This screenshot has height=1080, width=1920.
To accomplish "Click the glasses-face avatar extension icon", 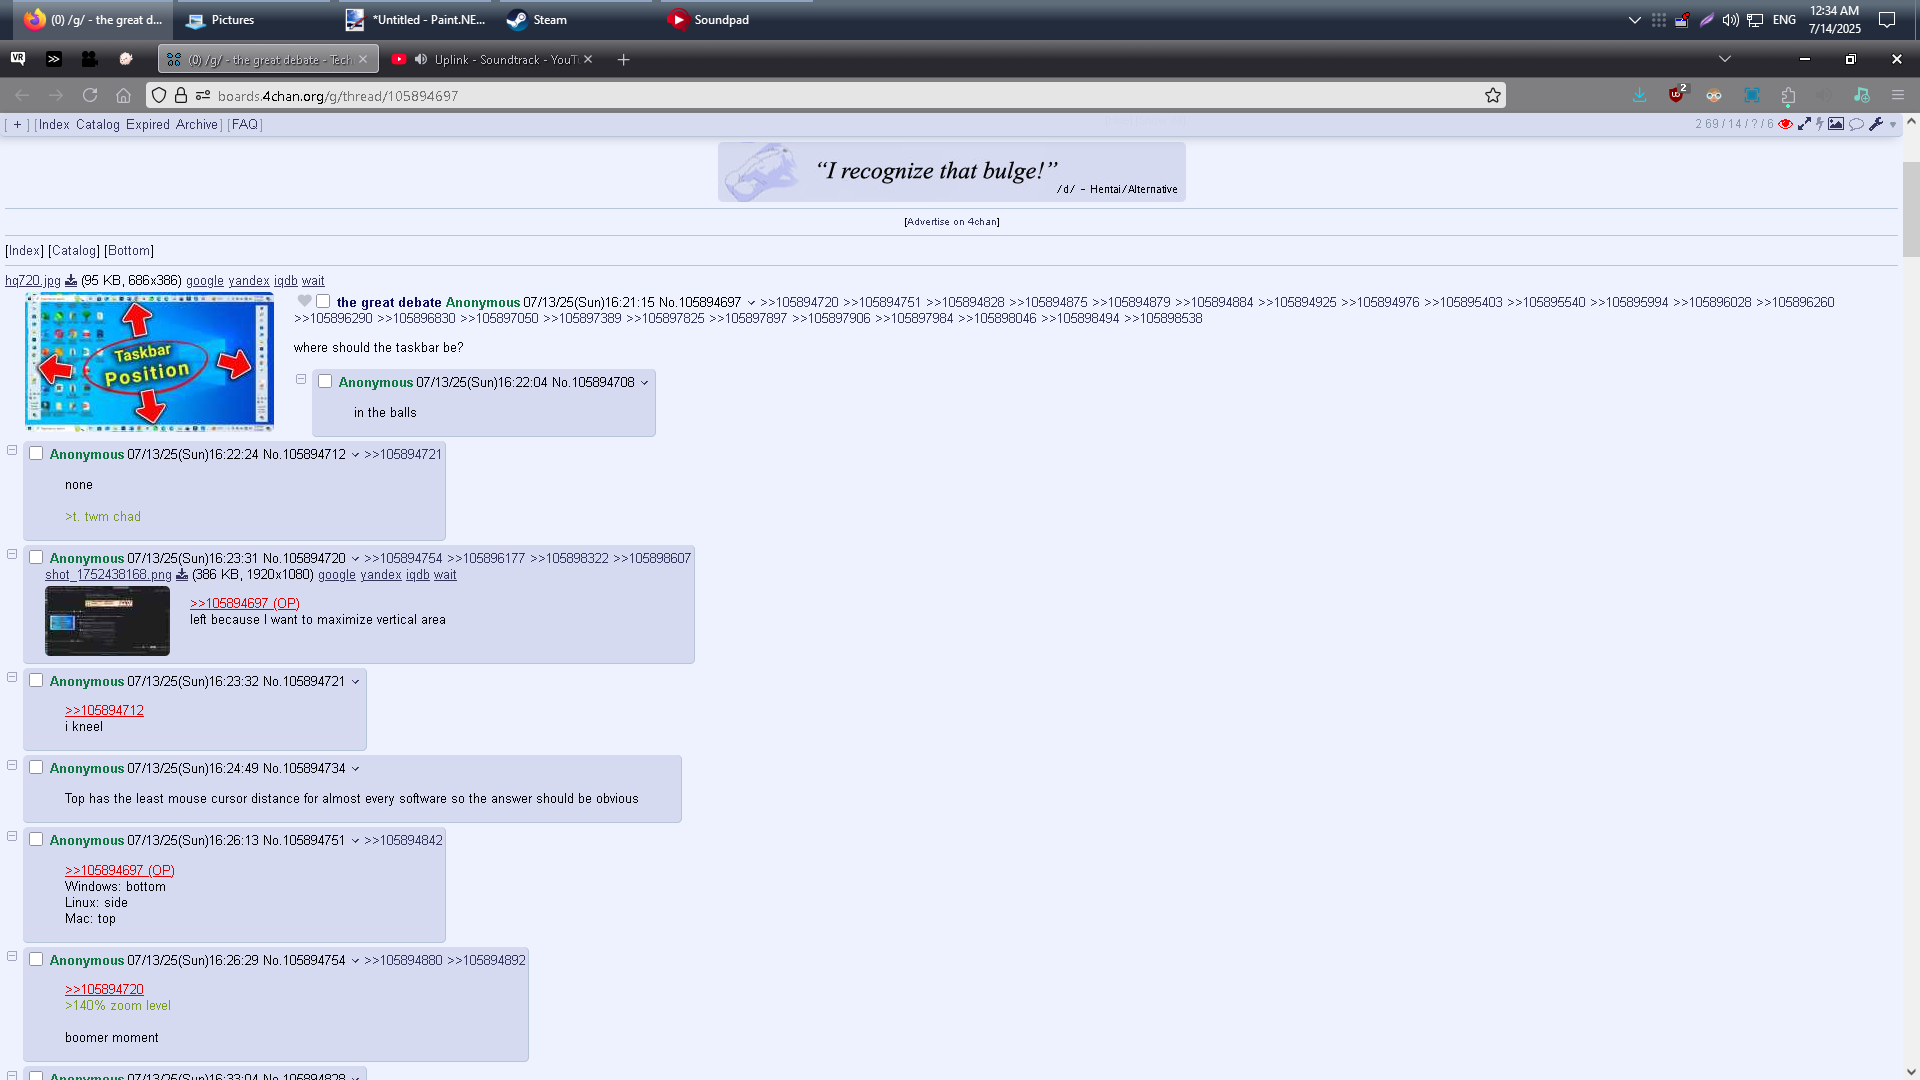I will pyautogui.click(x=1714, y=95).
